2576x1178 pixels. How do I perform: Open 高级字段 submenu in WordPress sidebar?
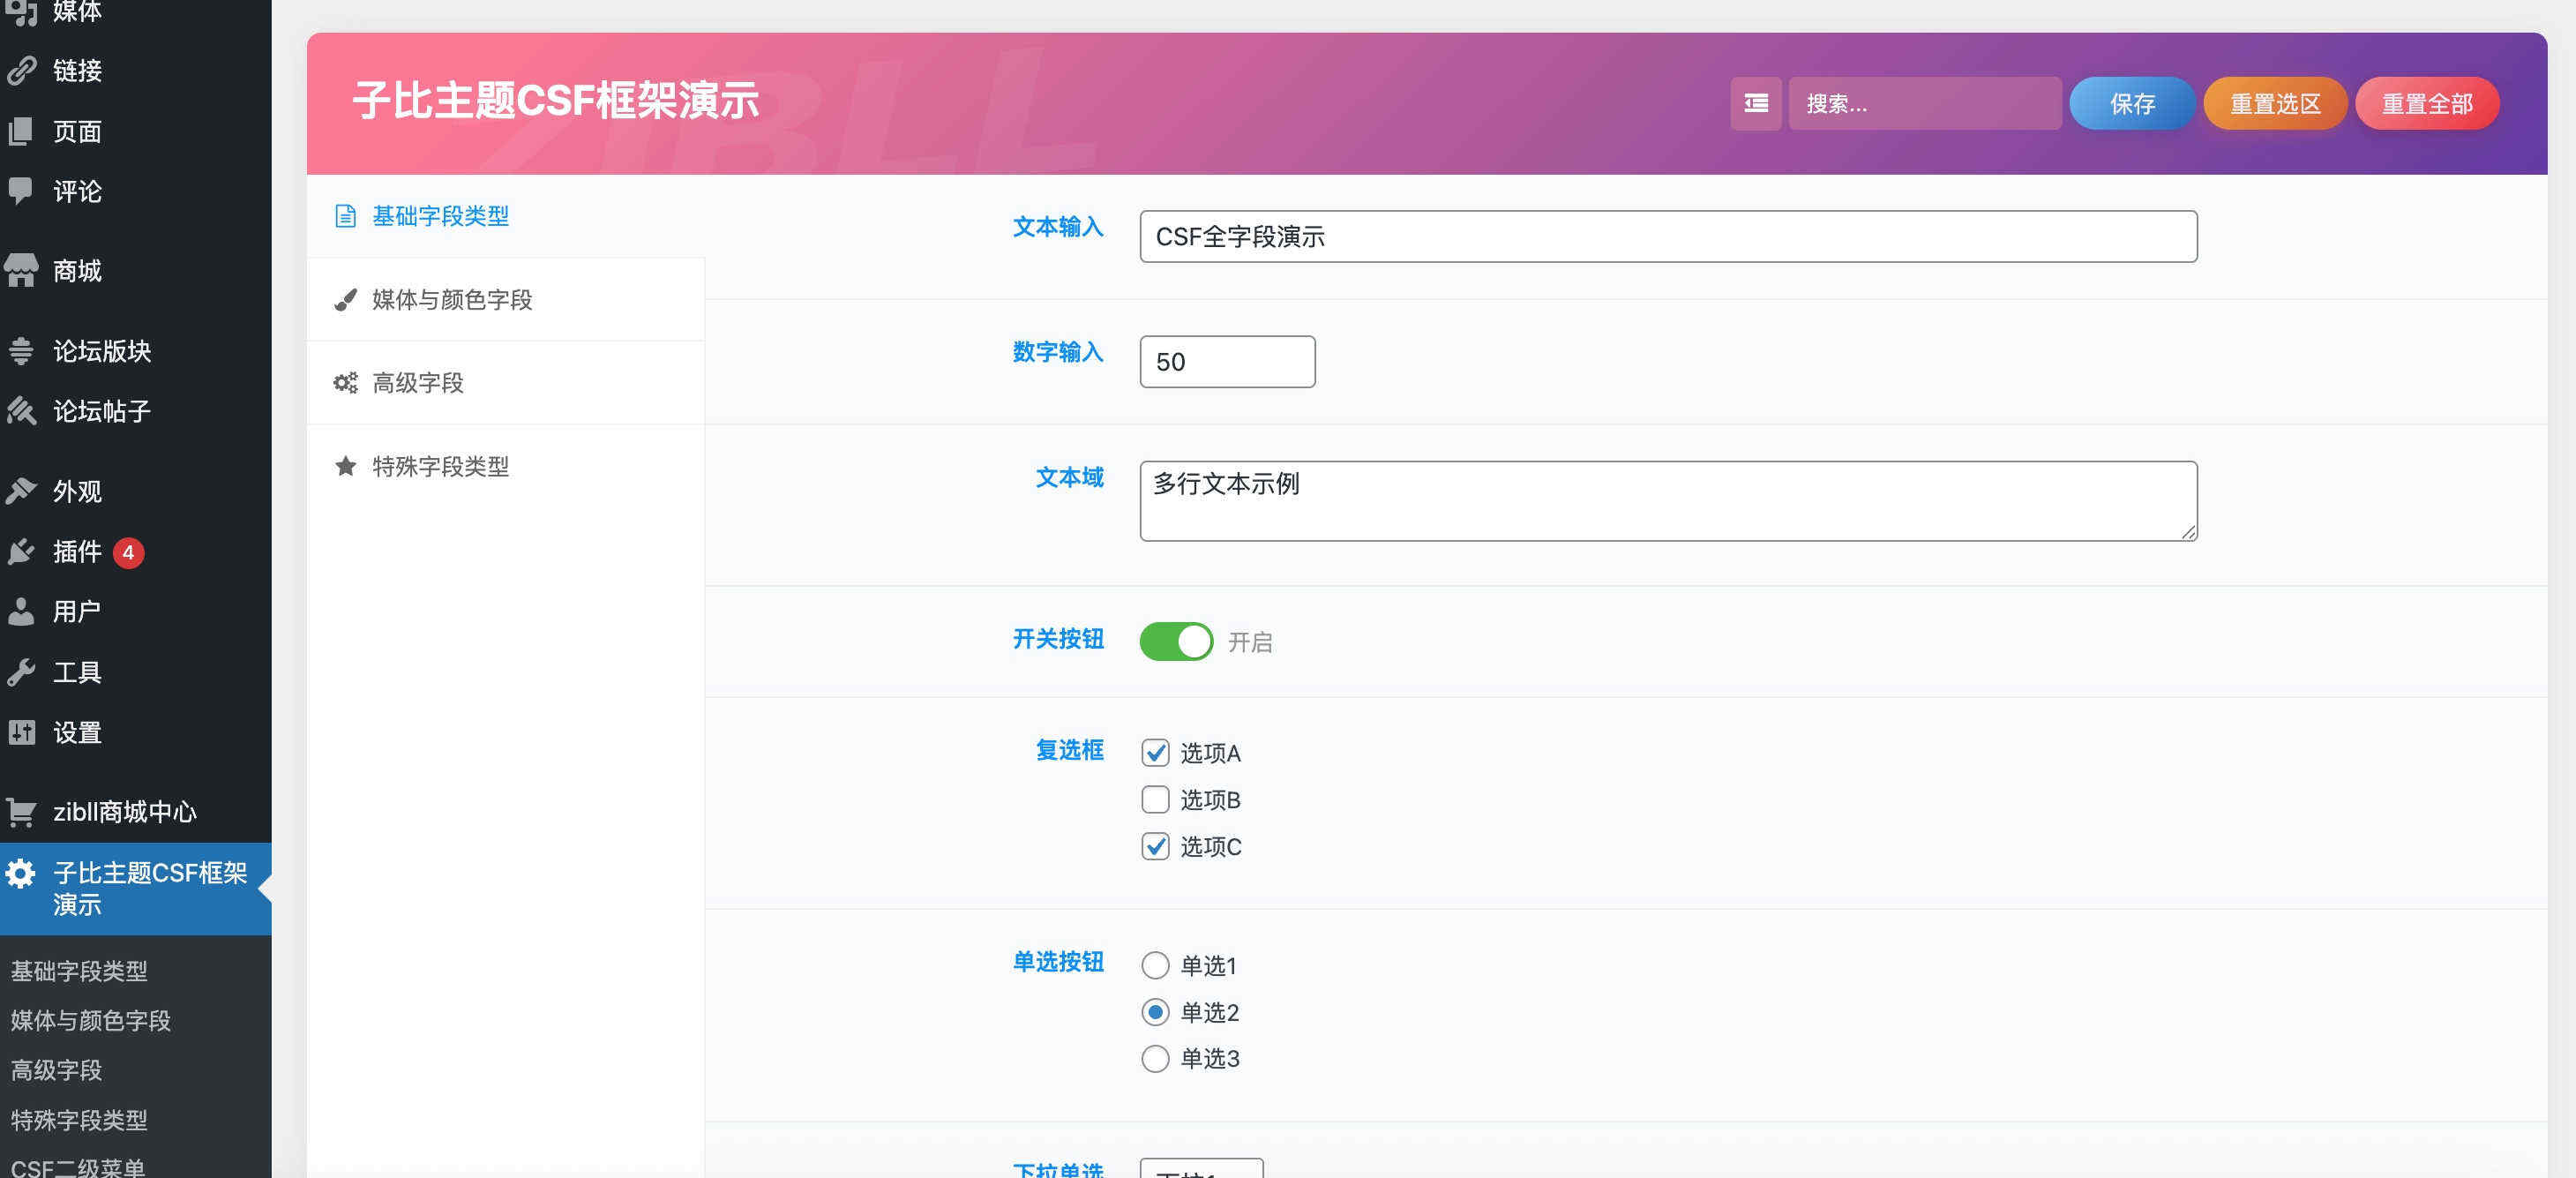56,1070
